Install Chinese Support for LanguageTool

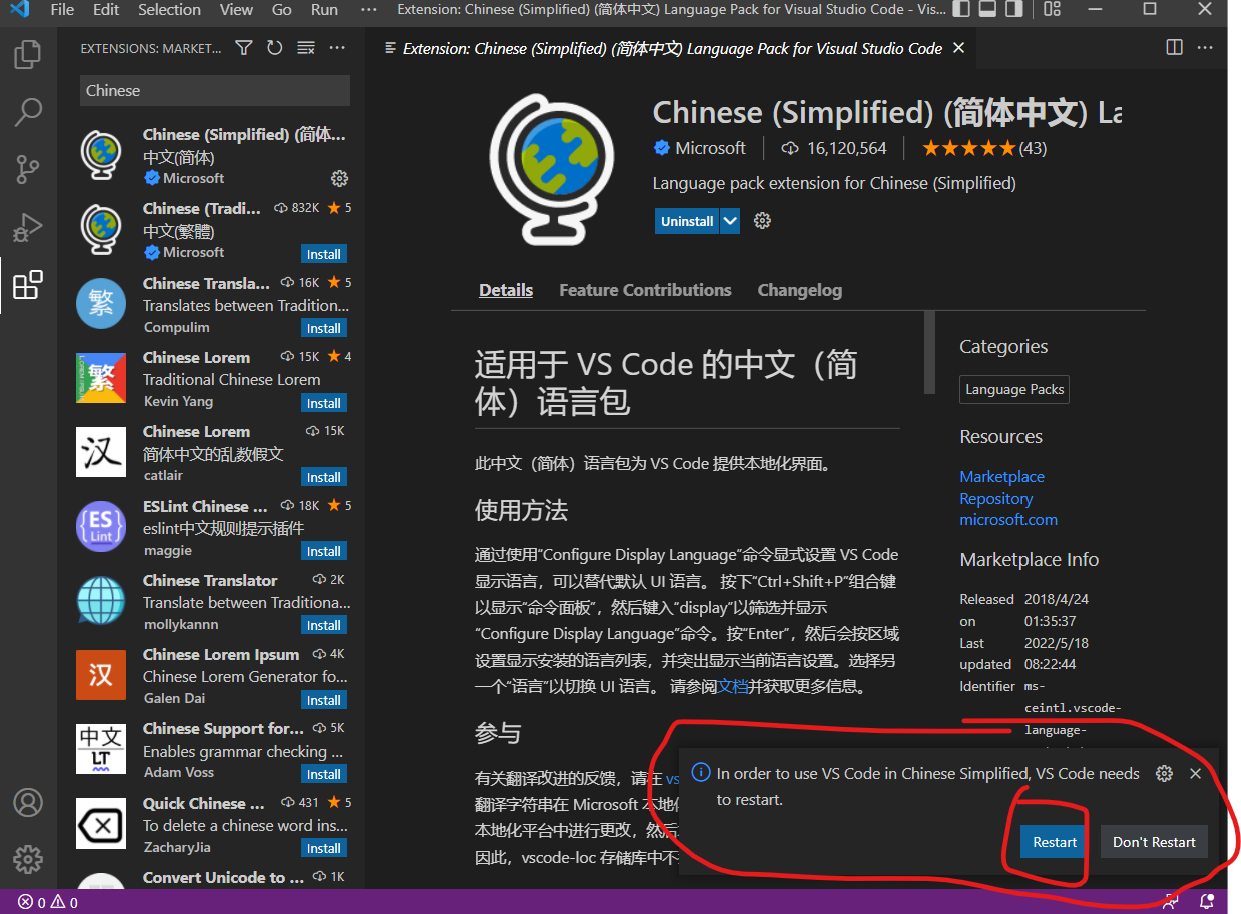[324, 774]
